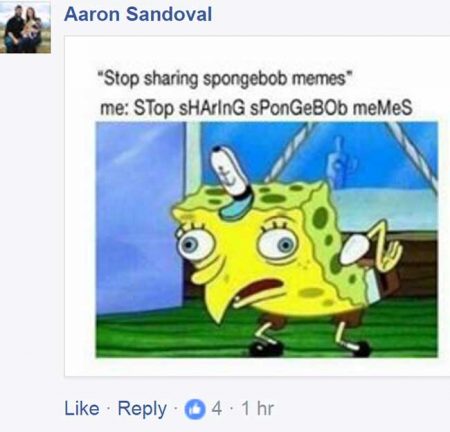This screenshot has height=432, width=450.
Task: Click the Aaron Sandoval name link
Action: point(138,14)
